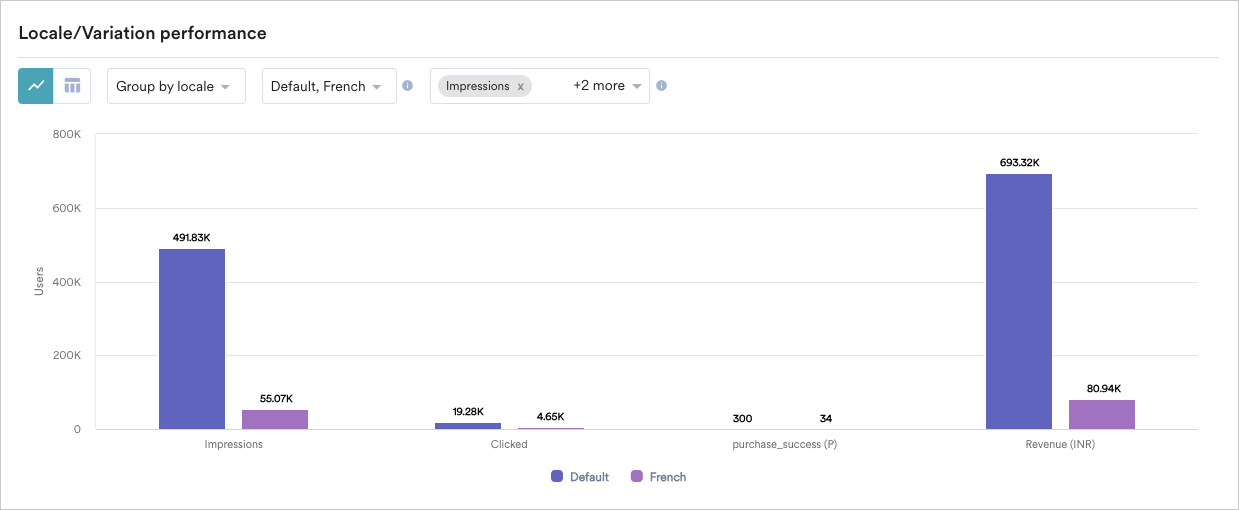Click the purchase_success (P) axis label
This screenshot has width=1239, height=510.
[784, 445]
